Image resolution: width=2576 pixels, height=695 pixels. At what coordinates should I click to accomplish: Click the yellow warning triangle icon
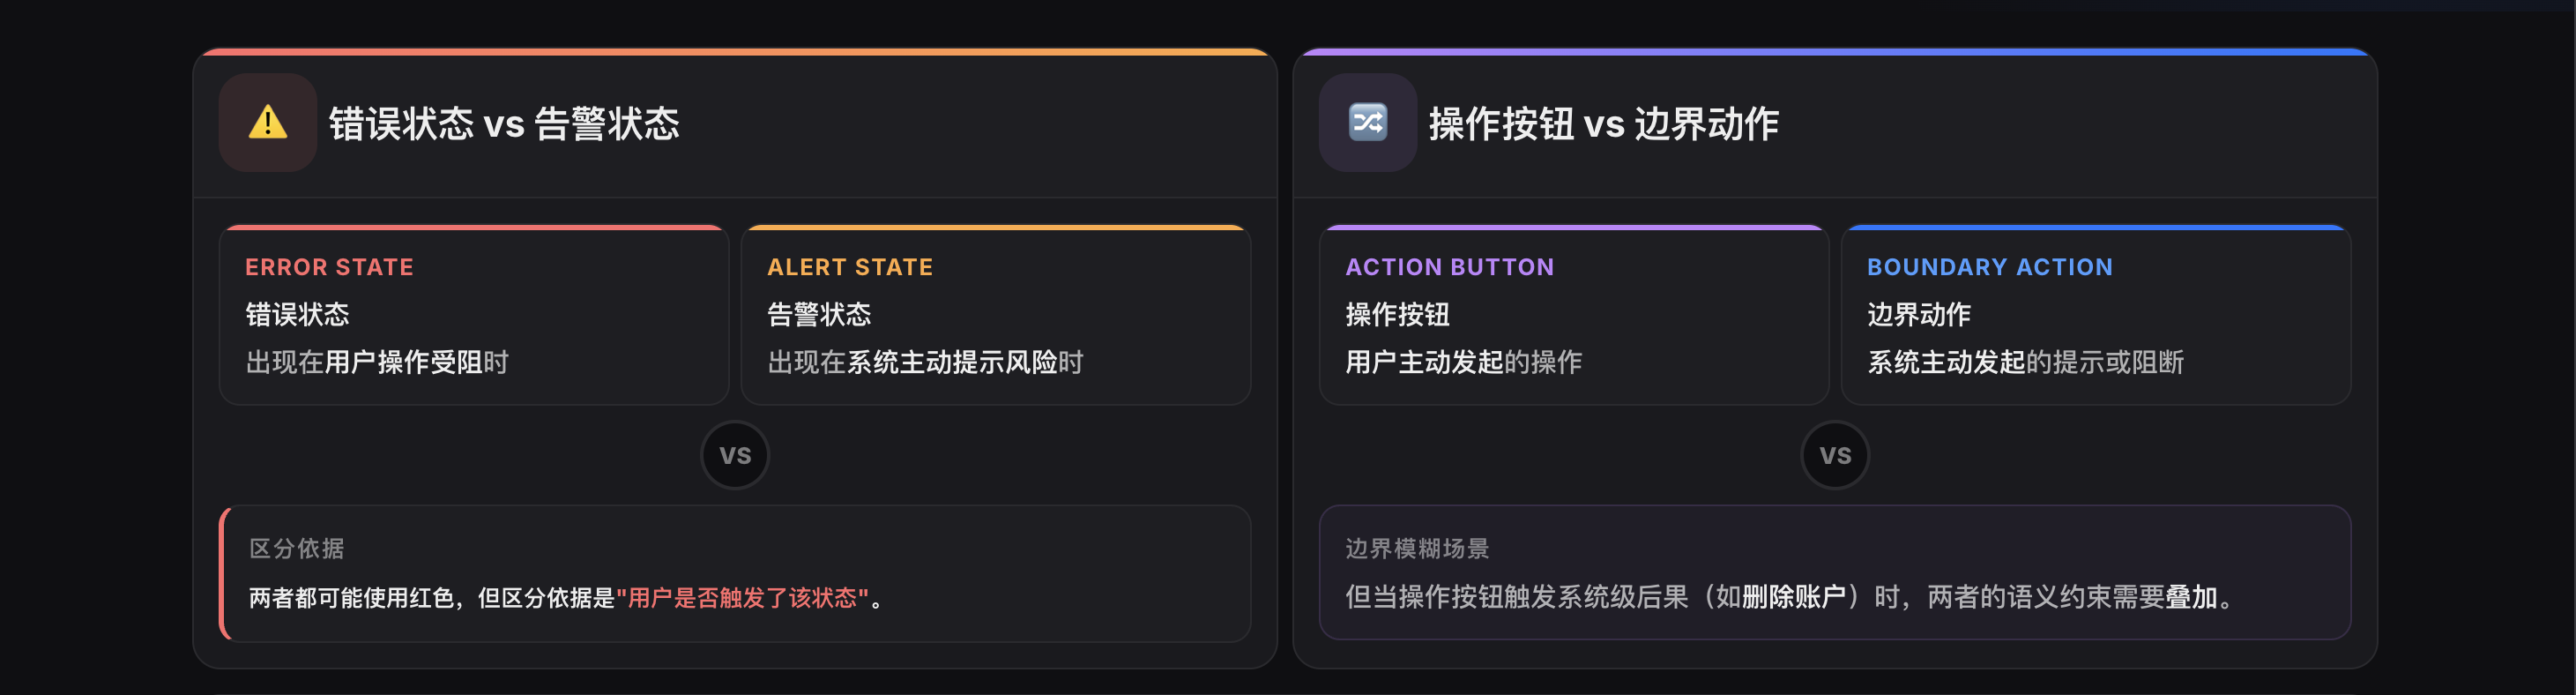click(x=267, y=122)
